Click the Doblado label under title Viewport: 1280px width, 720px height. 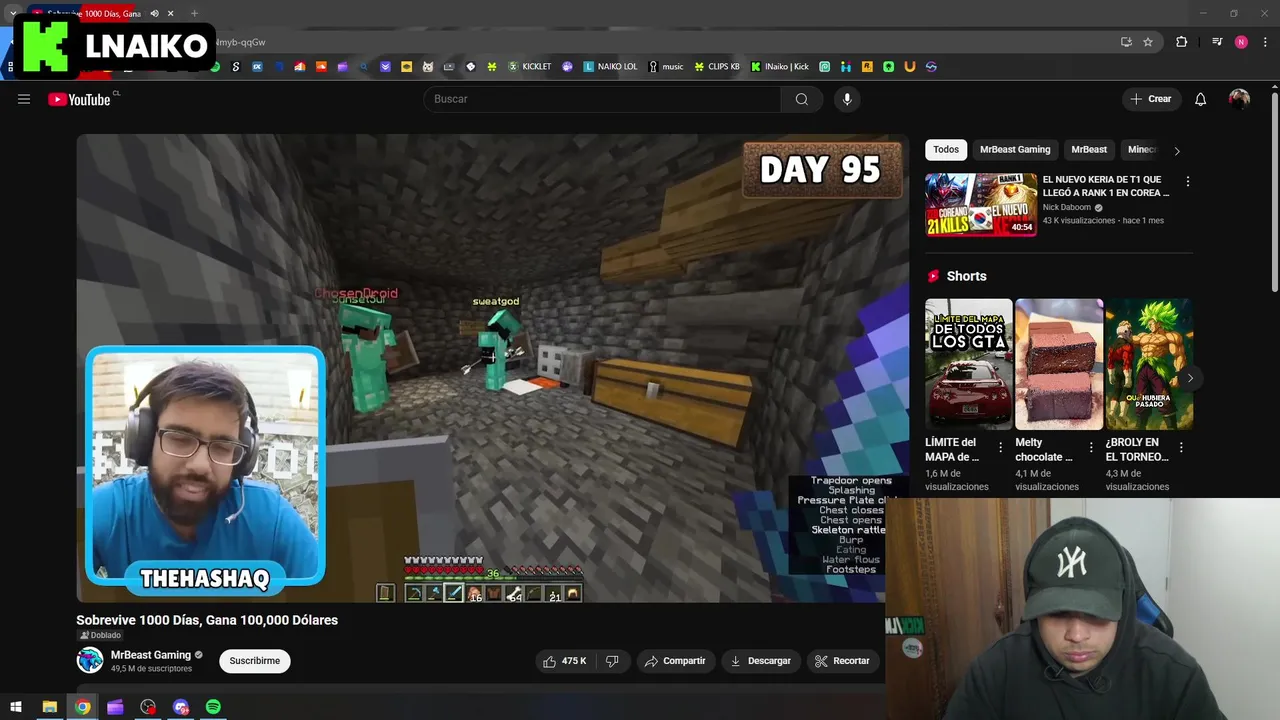click(101, 635)
